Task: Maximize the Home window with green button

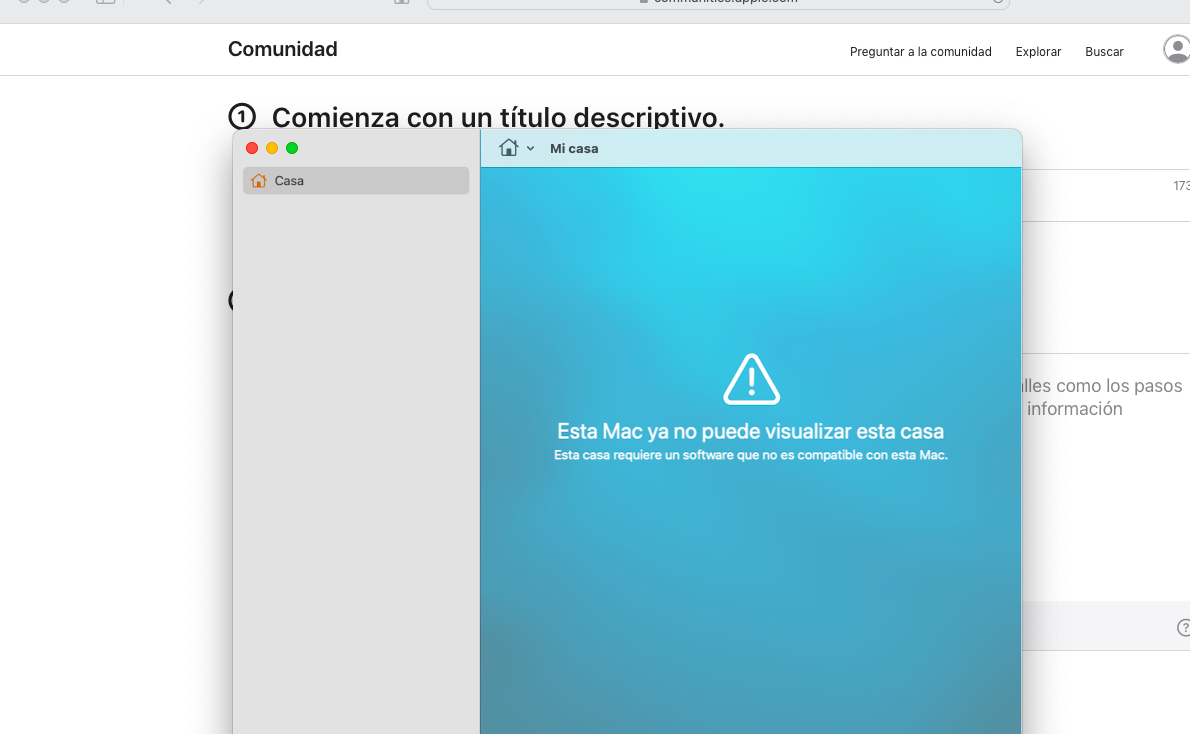Action: [x=292, y=148]
